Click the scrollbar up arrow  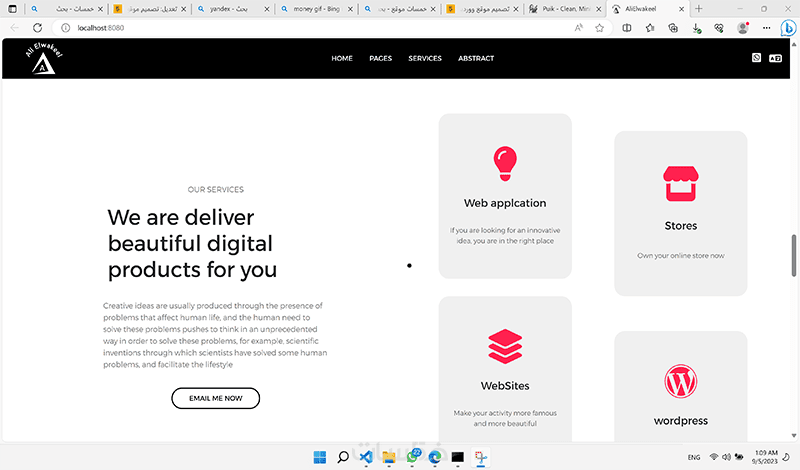point(794,44)
